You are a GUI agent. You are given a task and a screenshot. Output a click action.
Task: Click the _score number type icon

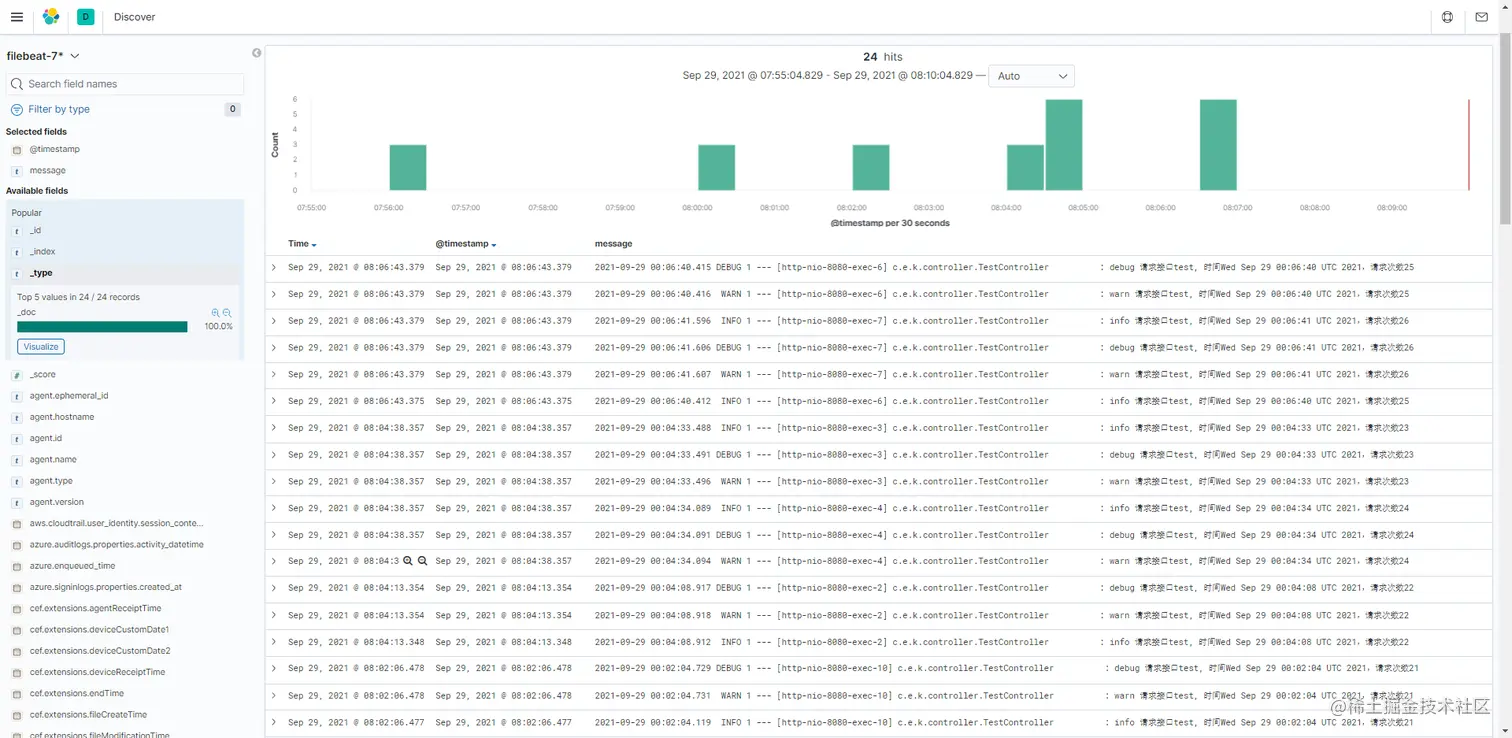coord(17,375)
